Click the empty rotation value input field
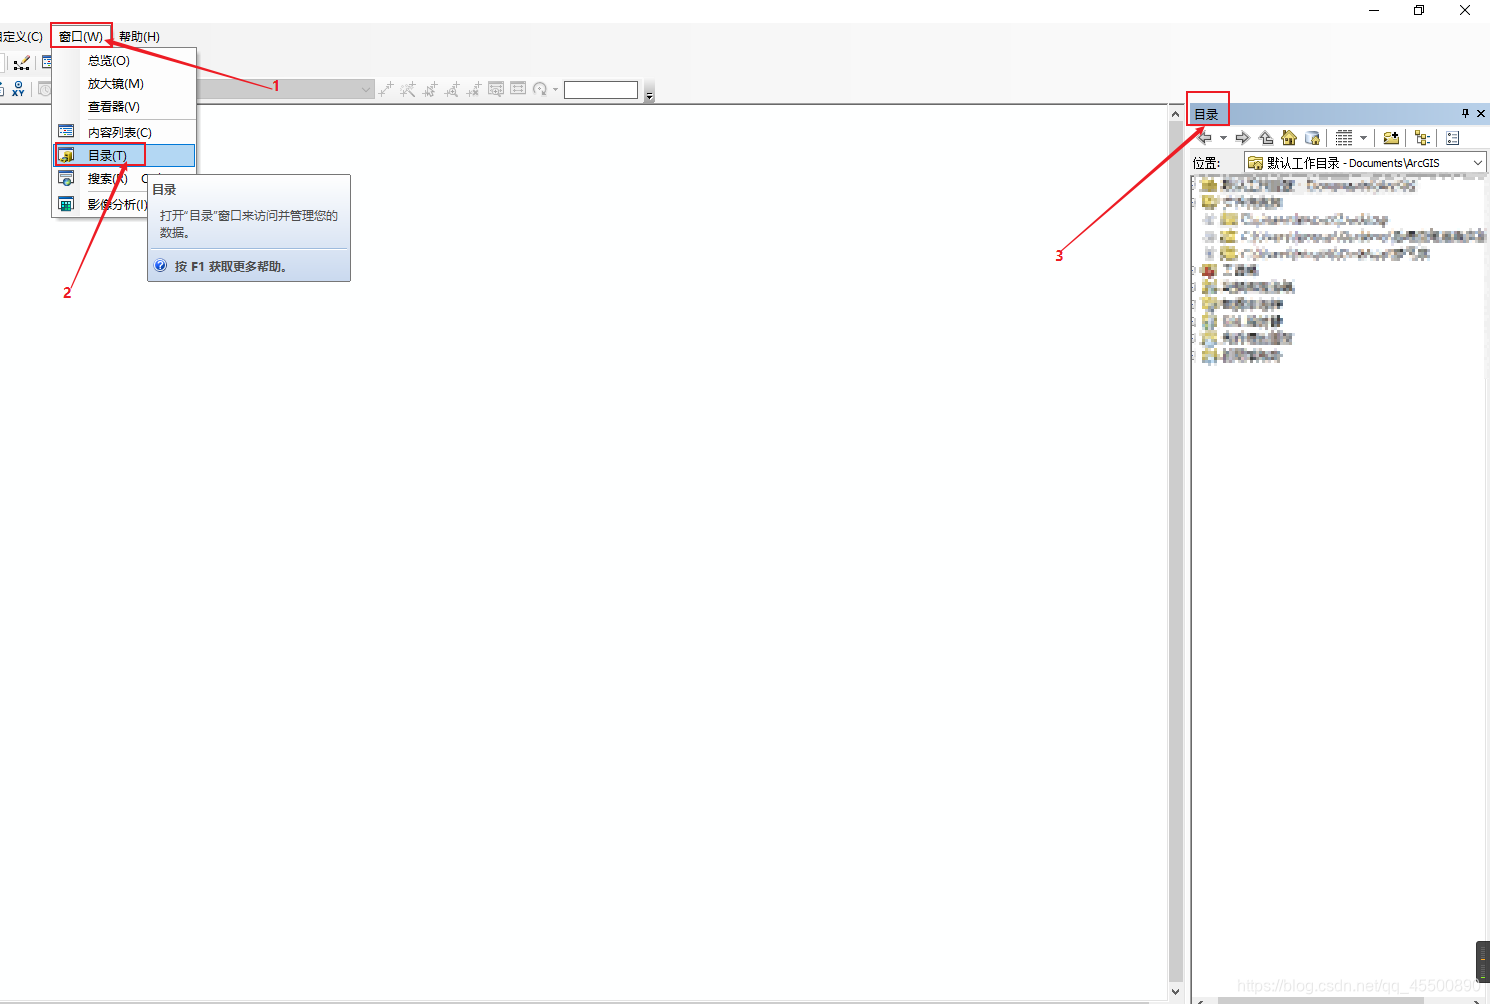 point(601,90)
